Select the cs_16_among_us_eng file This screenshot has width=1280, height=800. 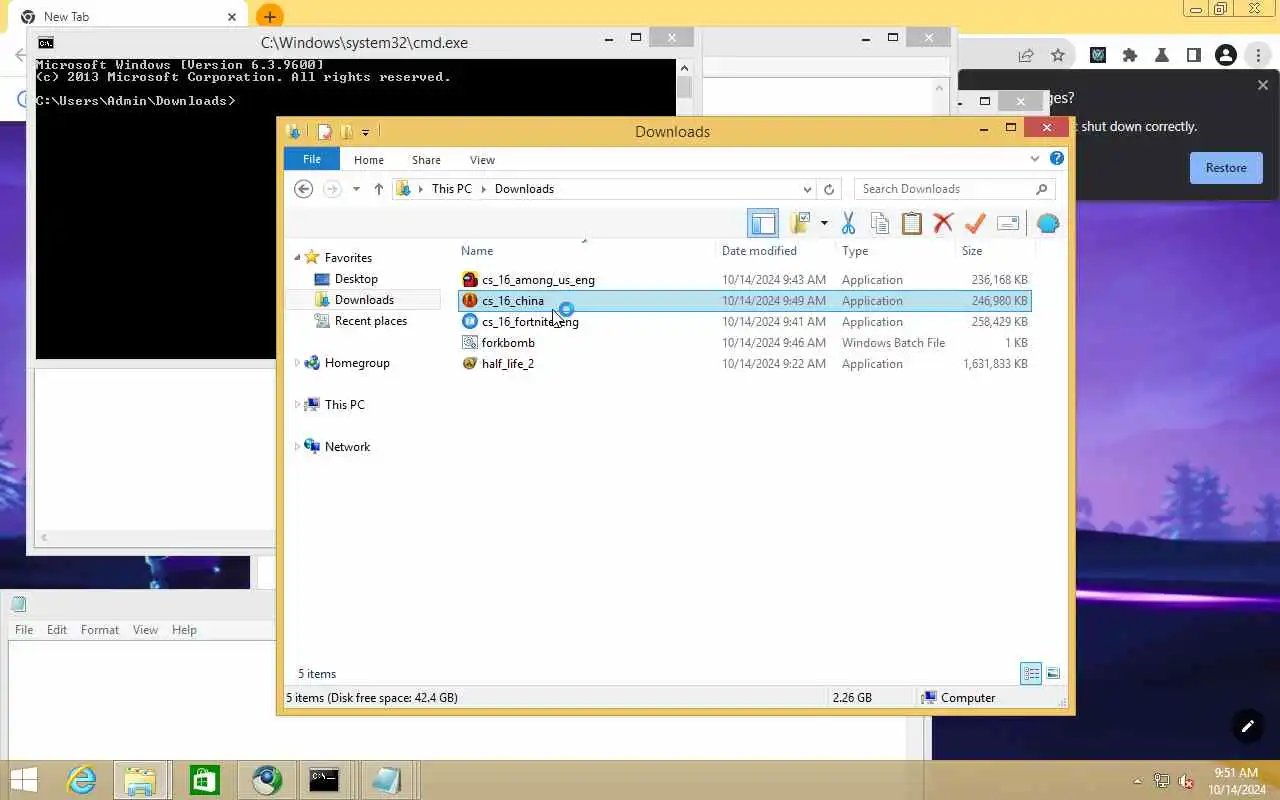(538, 280)
